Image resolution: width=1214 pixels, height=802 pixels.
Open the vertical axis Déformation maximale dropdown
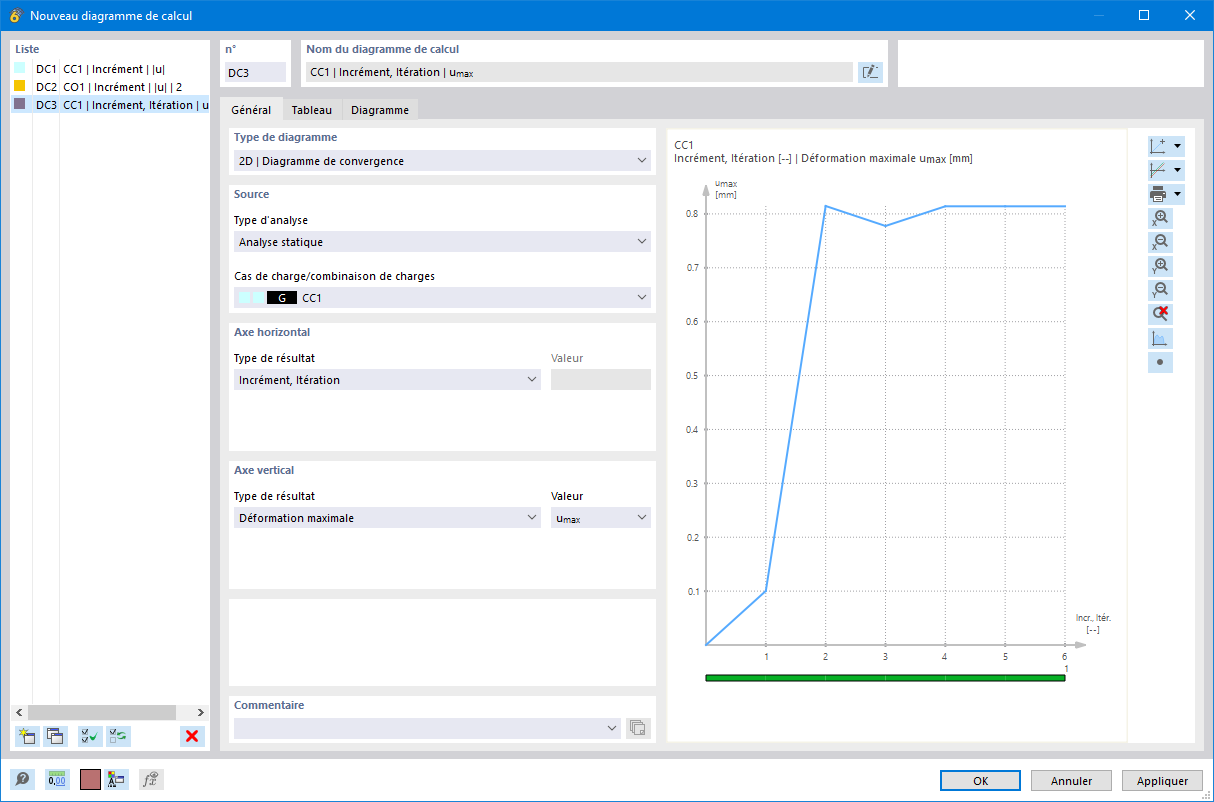[387, 517]
